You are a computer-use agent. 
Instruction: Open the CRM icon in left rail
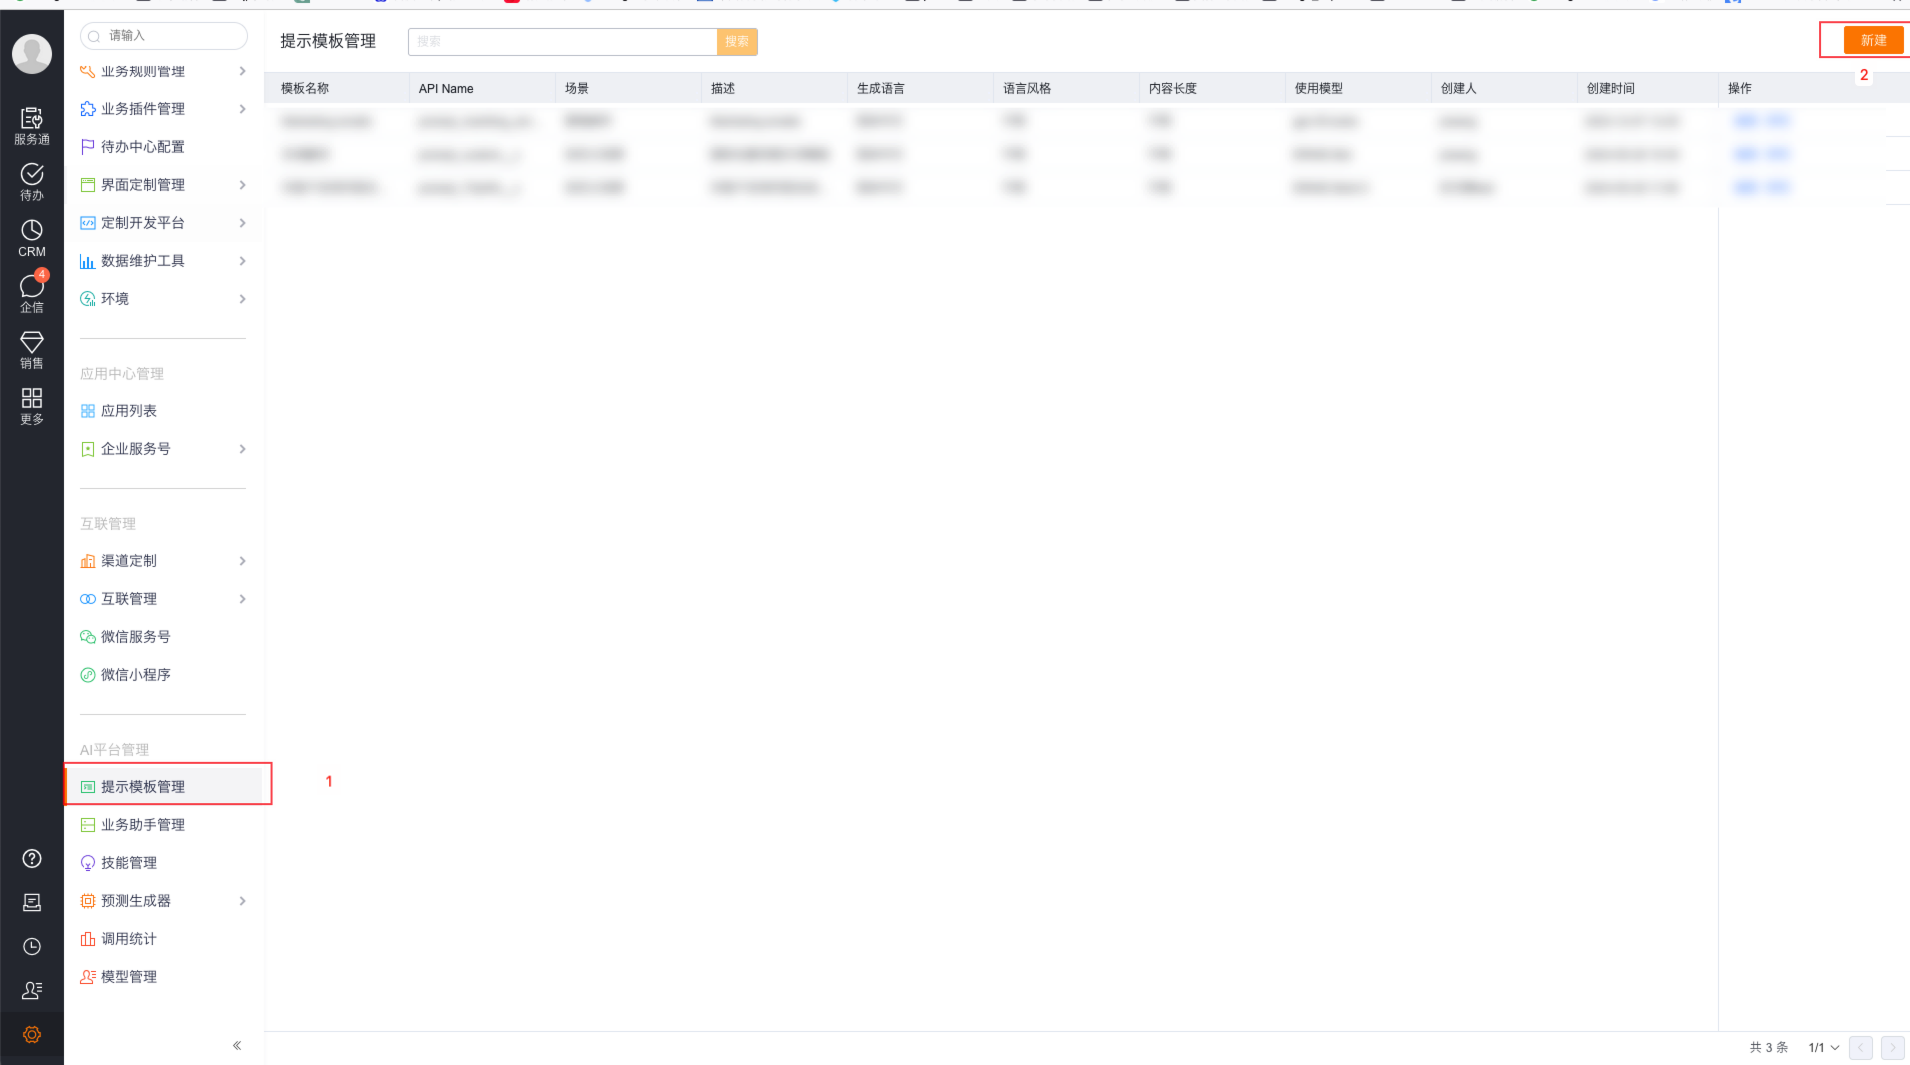[32, 238]
